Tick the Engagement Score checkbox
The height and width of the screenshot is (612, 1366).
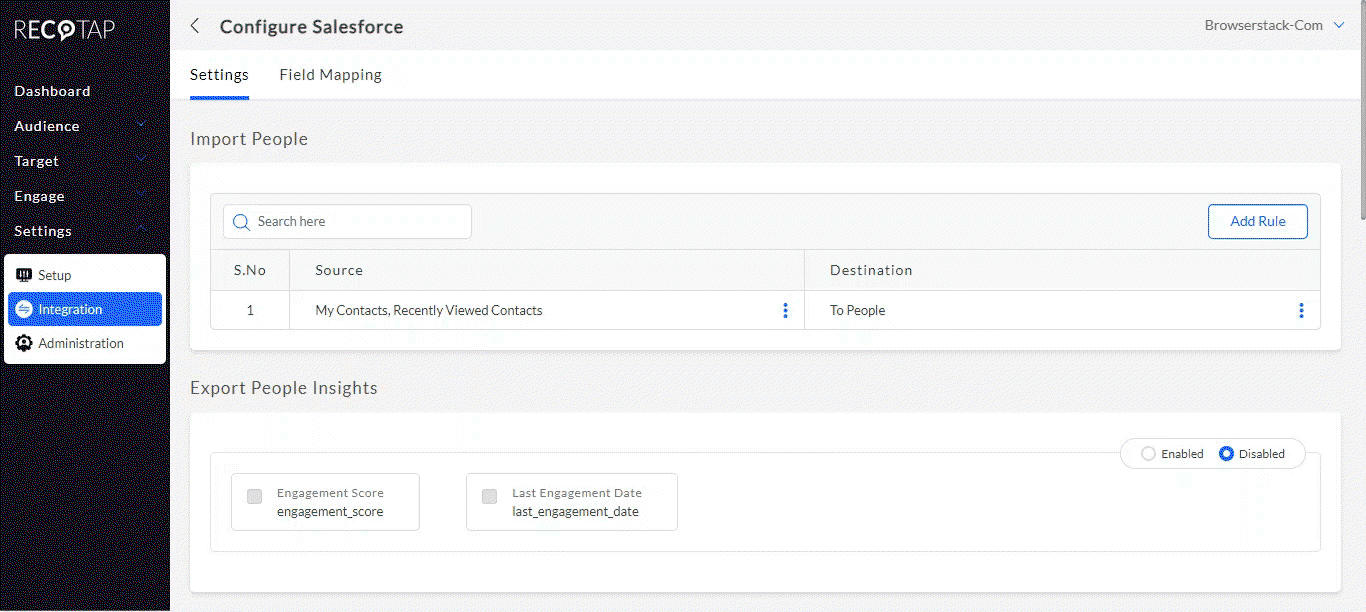coord(255,496)
